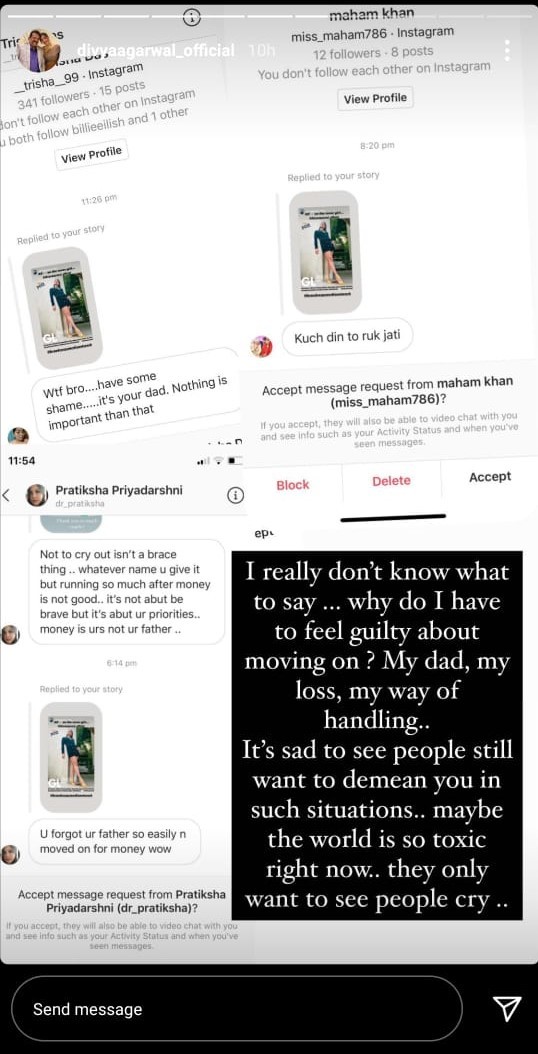This screenshot has width=538, height=1054.
Task: Click View Profile under _trisha__99
Action: point(91,155)
